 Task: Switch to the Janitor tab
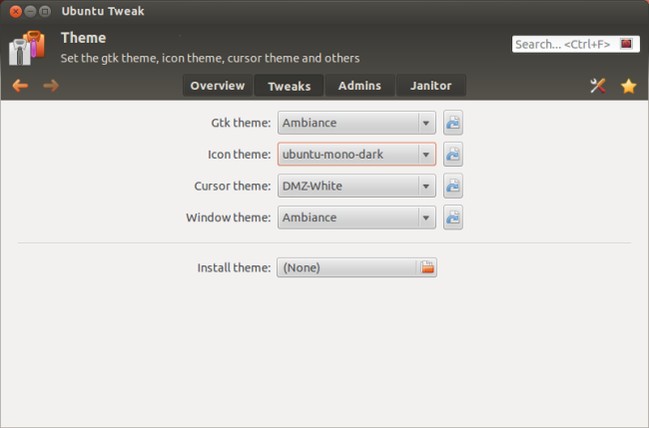pyautogui.click(x=431, y=86)
